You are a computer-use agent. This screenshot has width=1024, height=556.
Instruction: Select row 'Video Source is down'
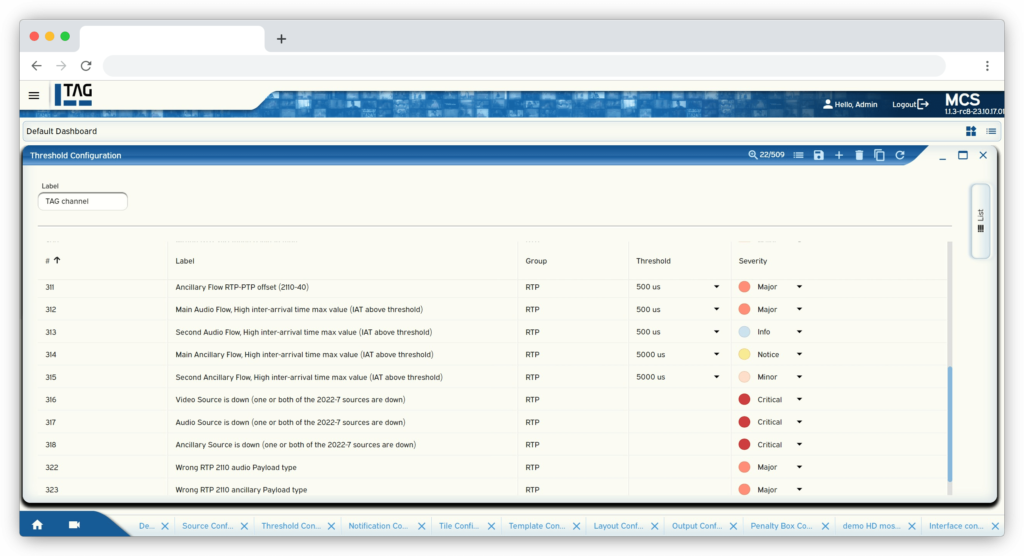coord(493,399)
